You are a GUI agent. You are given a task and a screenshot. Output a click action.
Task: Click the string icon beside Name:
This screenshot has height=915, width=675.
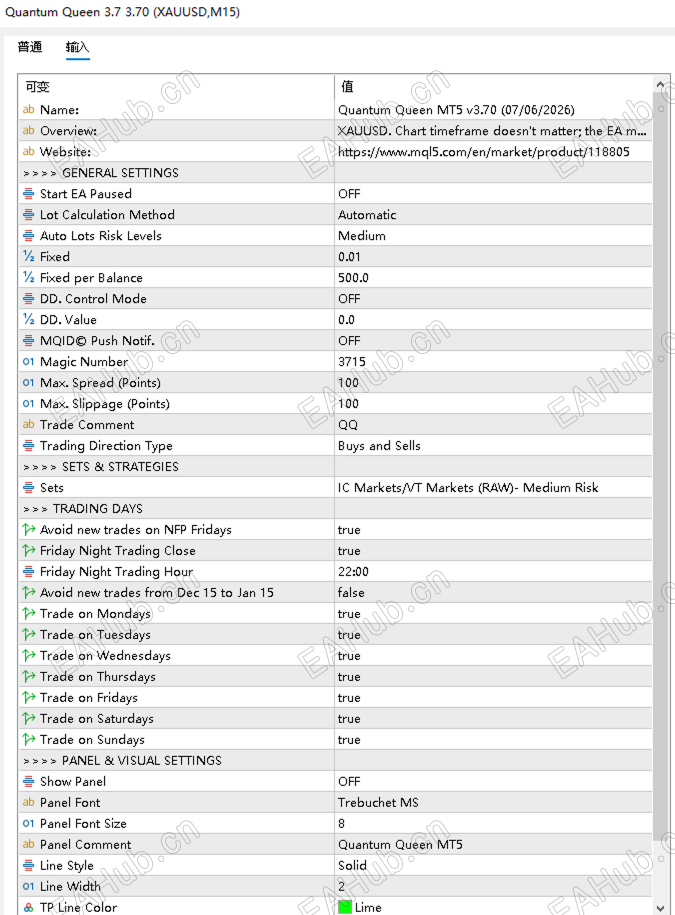pyautogui.click(x=28, y=110)
